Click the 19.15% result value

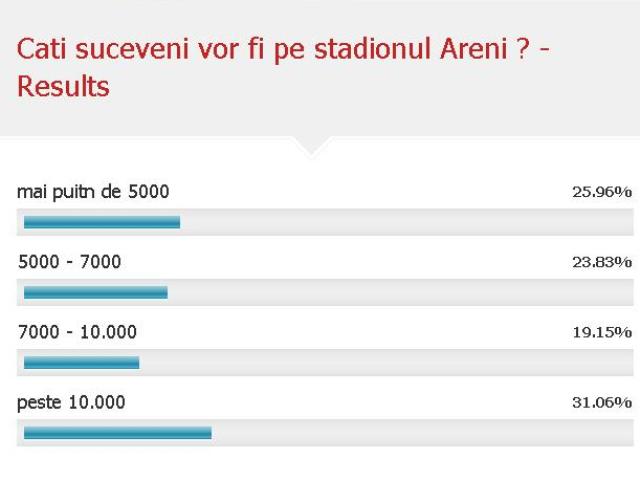click(x=602, y=332)
